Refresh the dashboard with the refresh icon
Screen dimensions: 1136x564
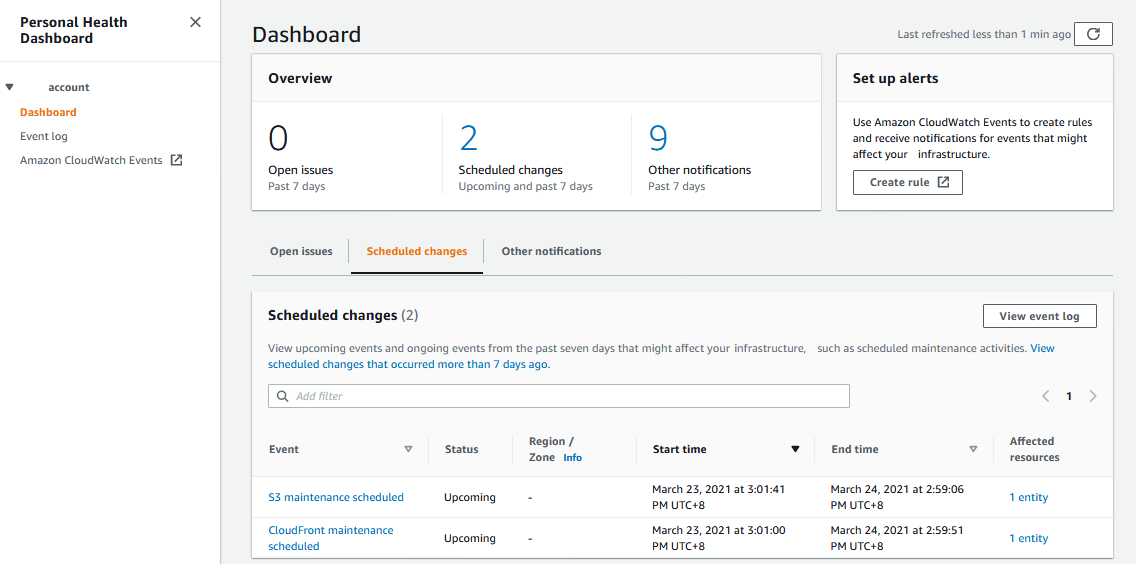(1093, 34)
